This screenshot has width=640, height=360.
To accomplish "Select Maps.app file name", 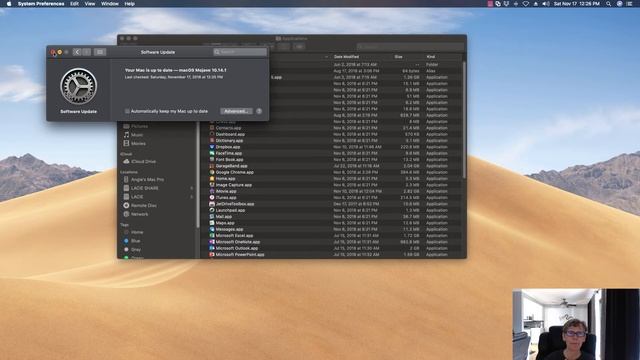I will (x=225, y=223).
